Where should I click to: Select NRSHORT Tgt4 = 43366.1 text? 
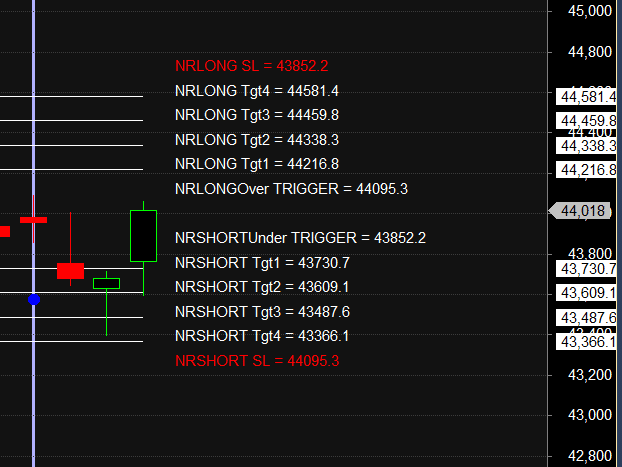pos(262,336)
